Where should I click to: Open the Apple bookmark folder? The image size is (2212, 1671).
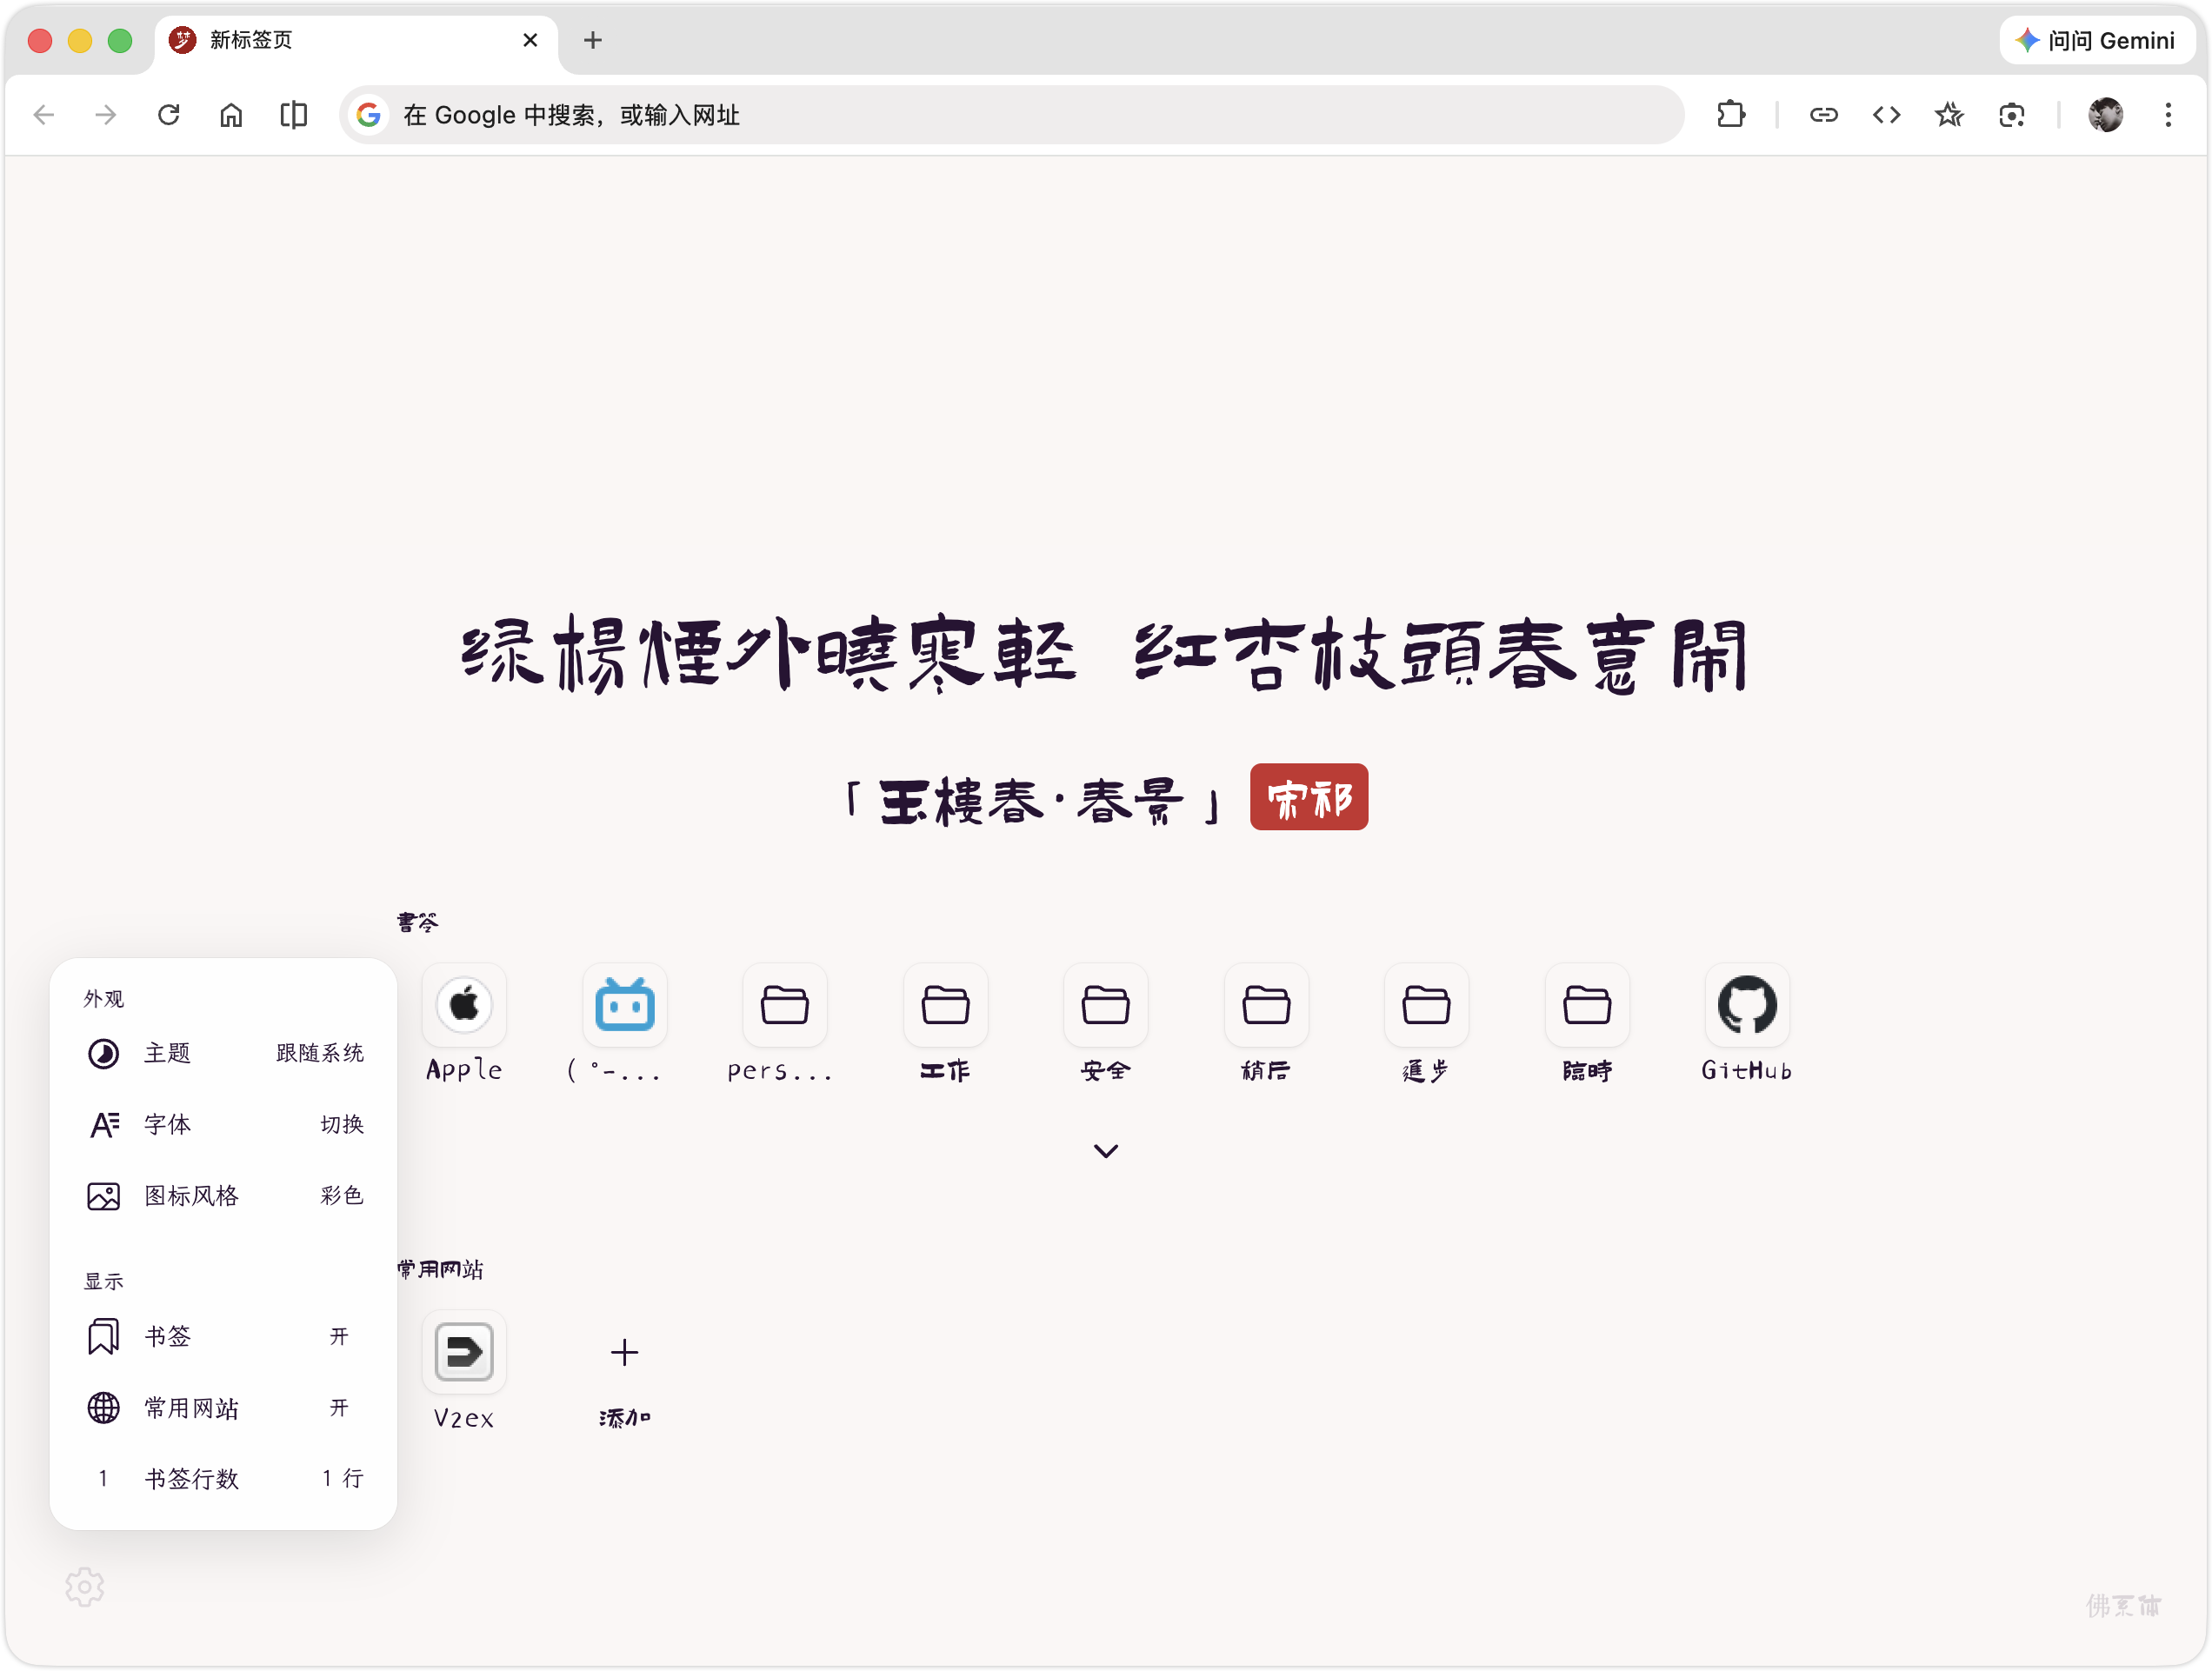tap(464, 1005)
